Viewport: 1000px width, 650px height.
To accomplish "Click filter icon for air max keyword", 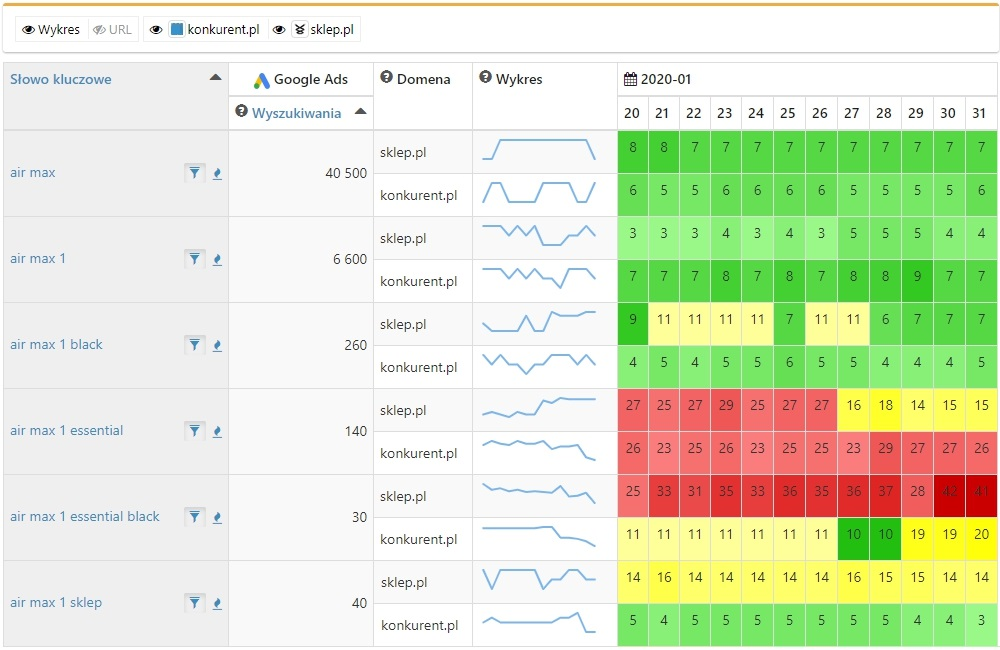I will pos(194,173).
